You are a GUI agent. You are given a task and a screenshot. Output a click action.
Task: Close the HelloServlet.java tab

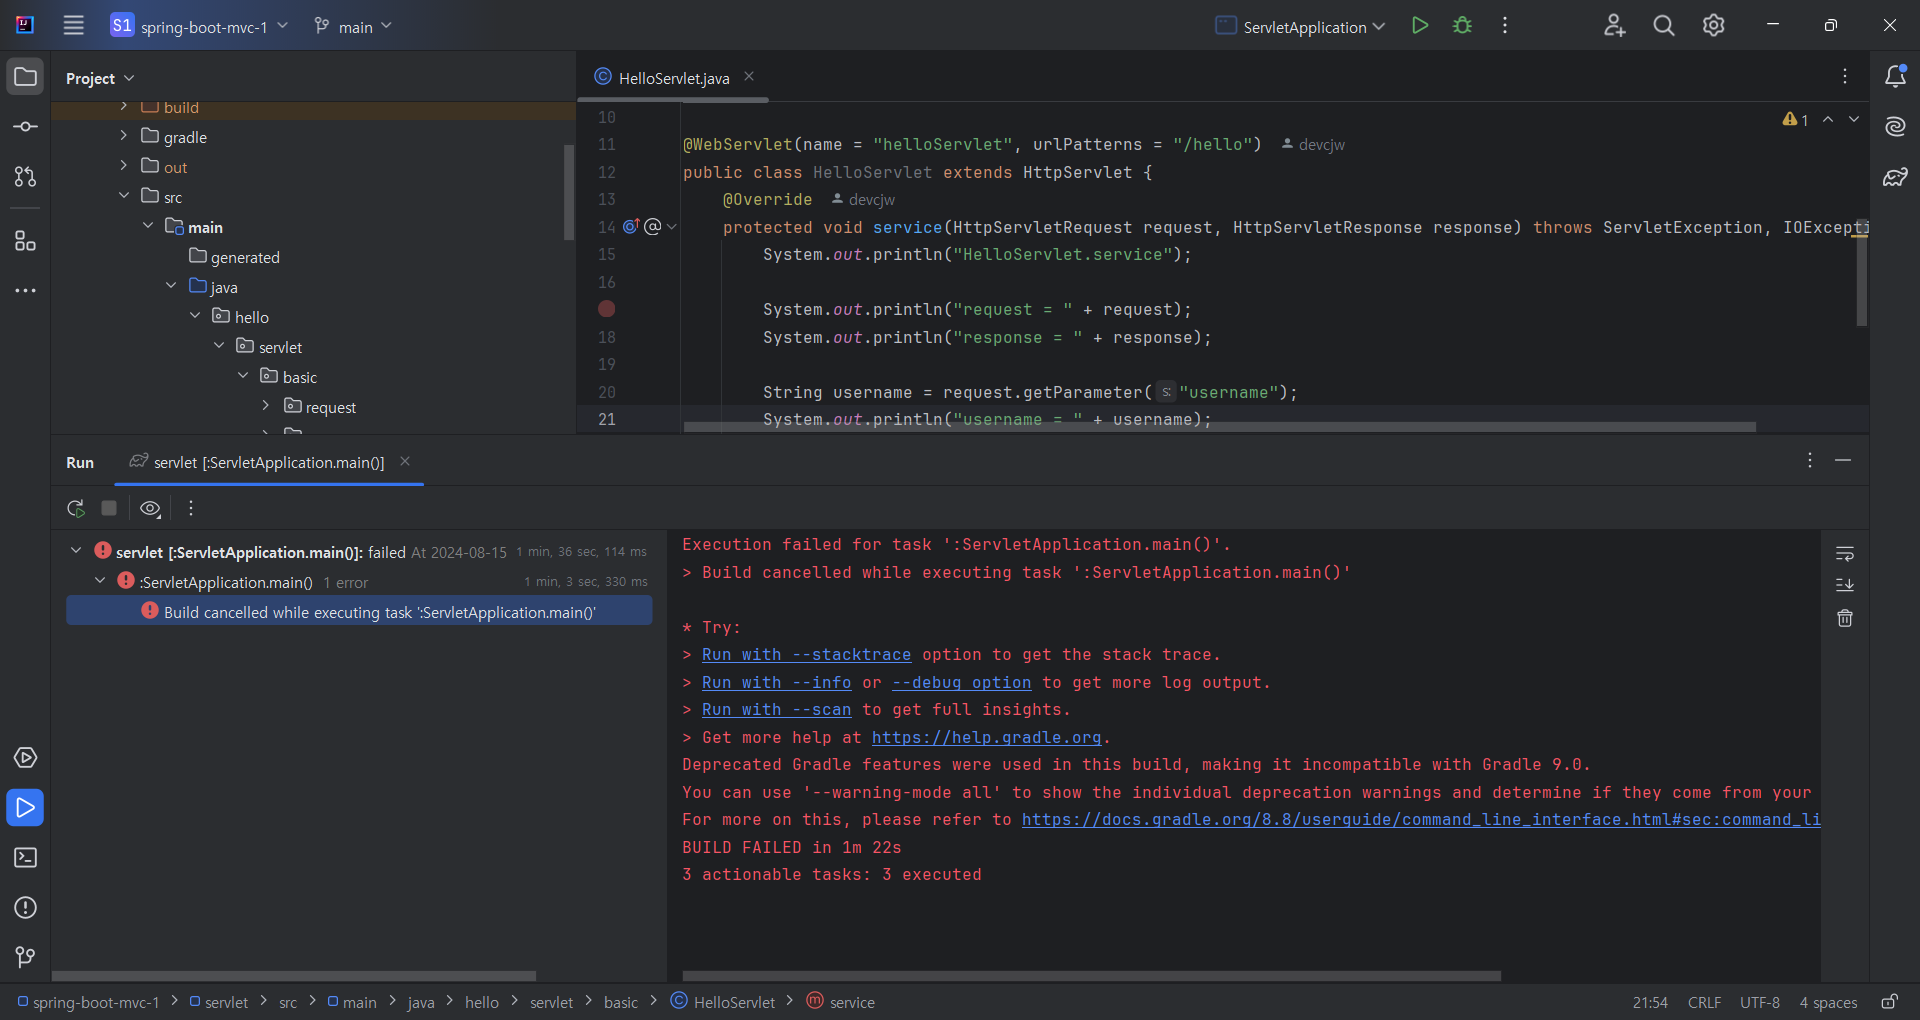(749, 76)
